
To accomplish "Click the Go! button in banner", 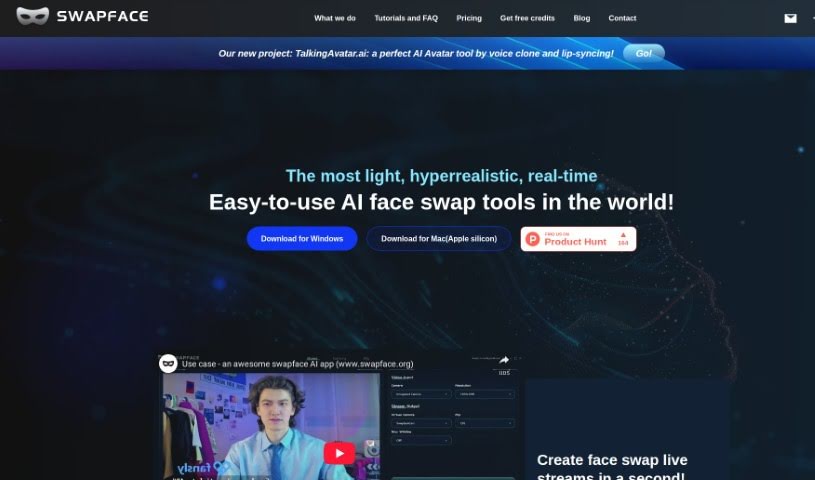I will [x=643, y=53].
